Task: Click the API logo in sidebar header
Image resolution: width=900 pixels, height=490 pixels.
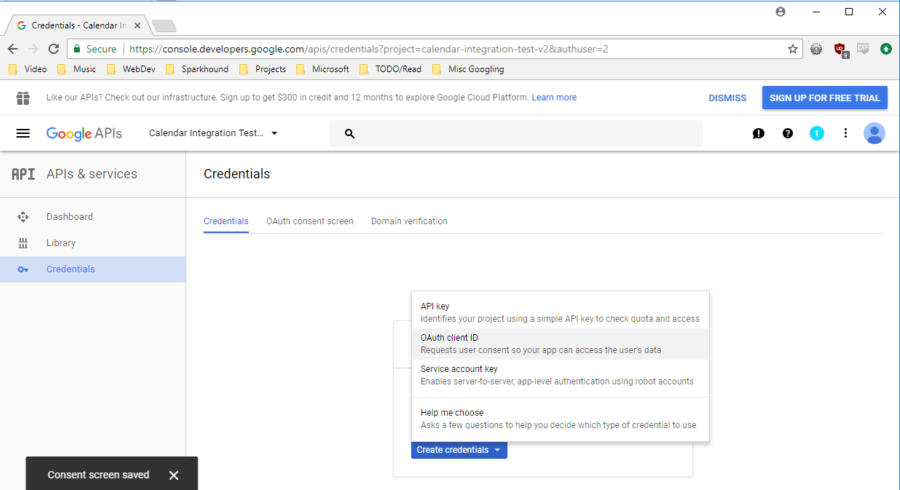Action: pyautogui.click(x=23, y=174)
